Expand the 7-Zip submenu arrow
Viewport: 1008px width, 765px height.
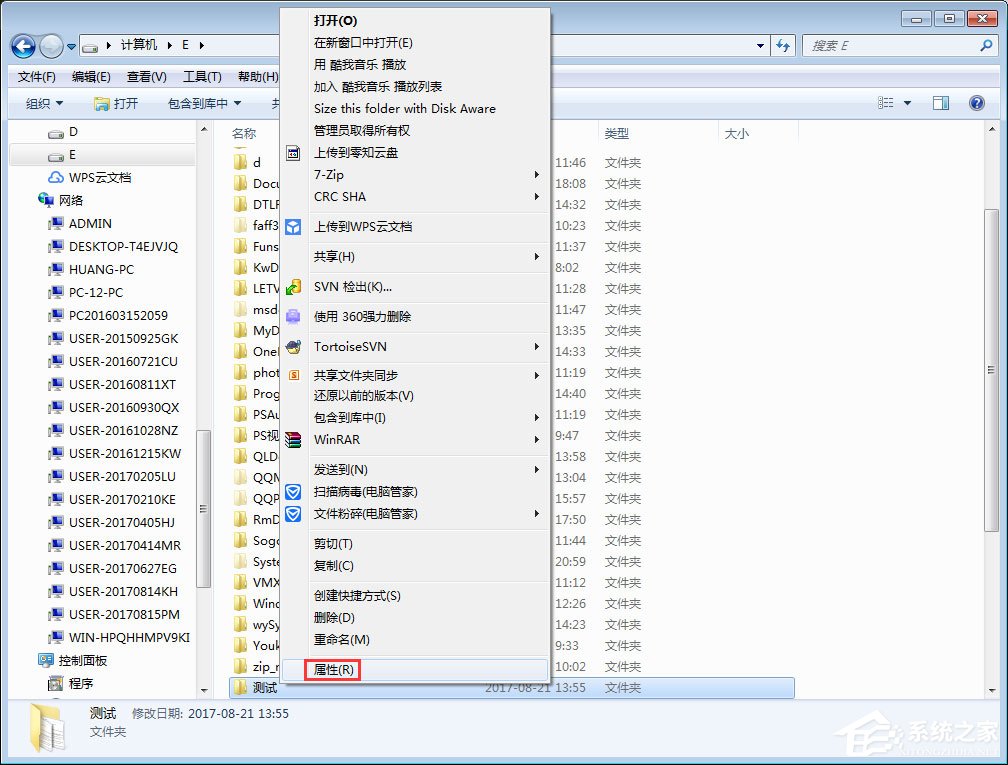[x=538, y=174]
